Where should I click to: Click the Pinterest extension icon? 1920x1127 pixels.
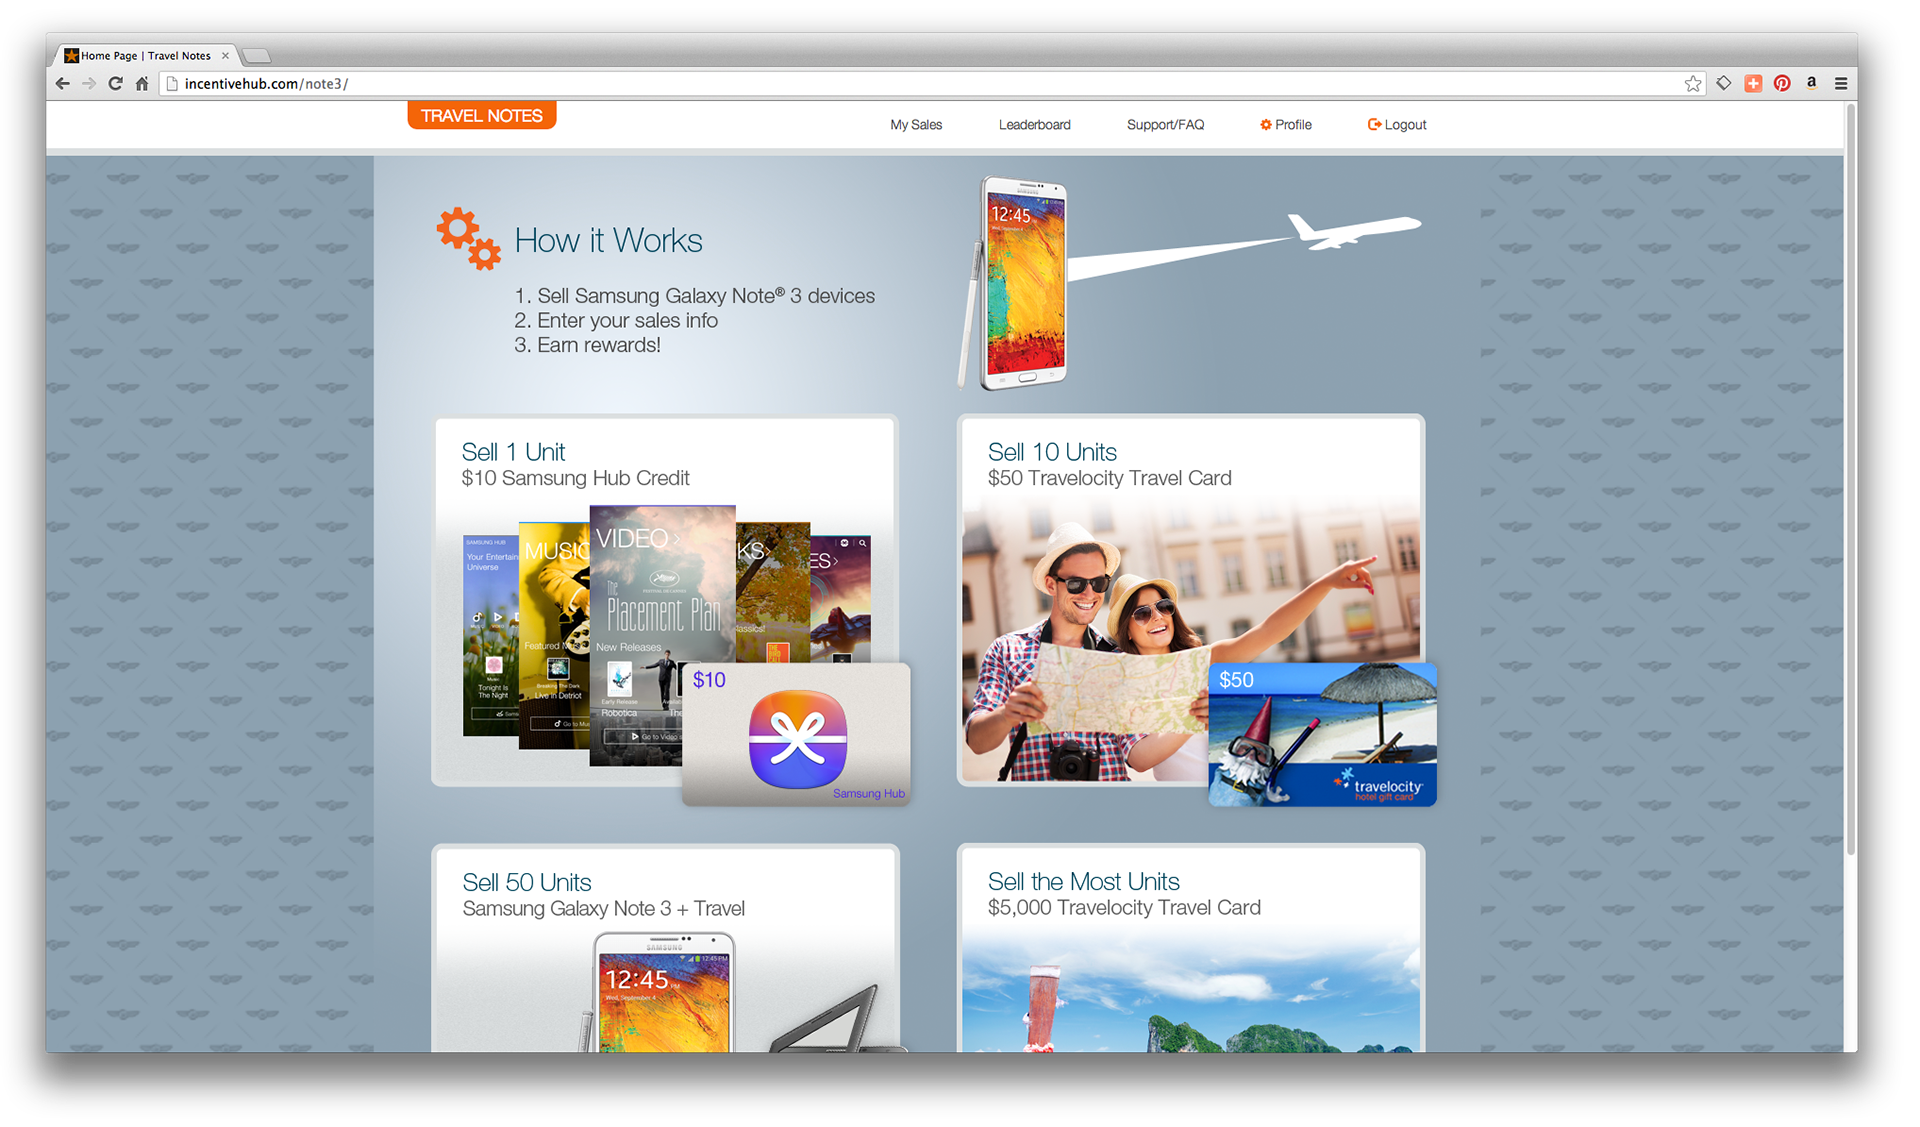click(1782, 84)
